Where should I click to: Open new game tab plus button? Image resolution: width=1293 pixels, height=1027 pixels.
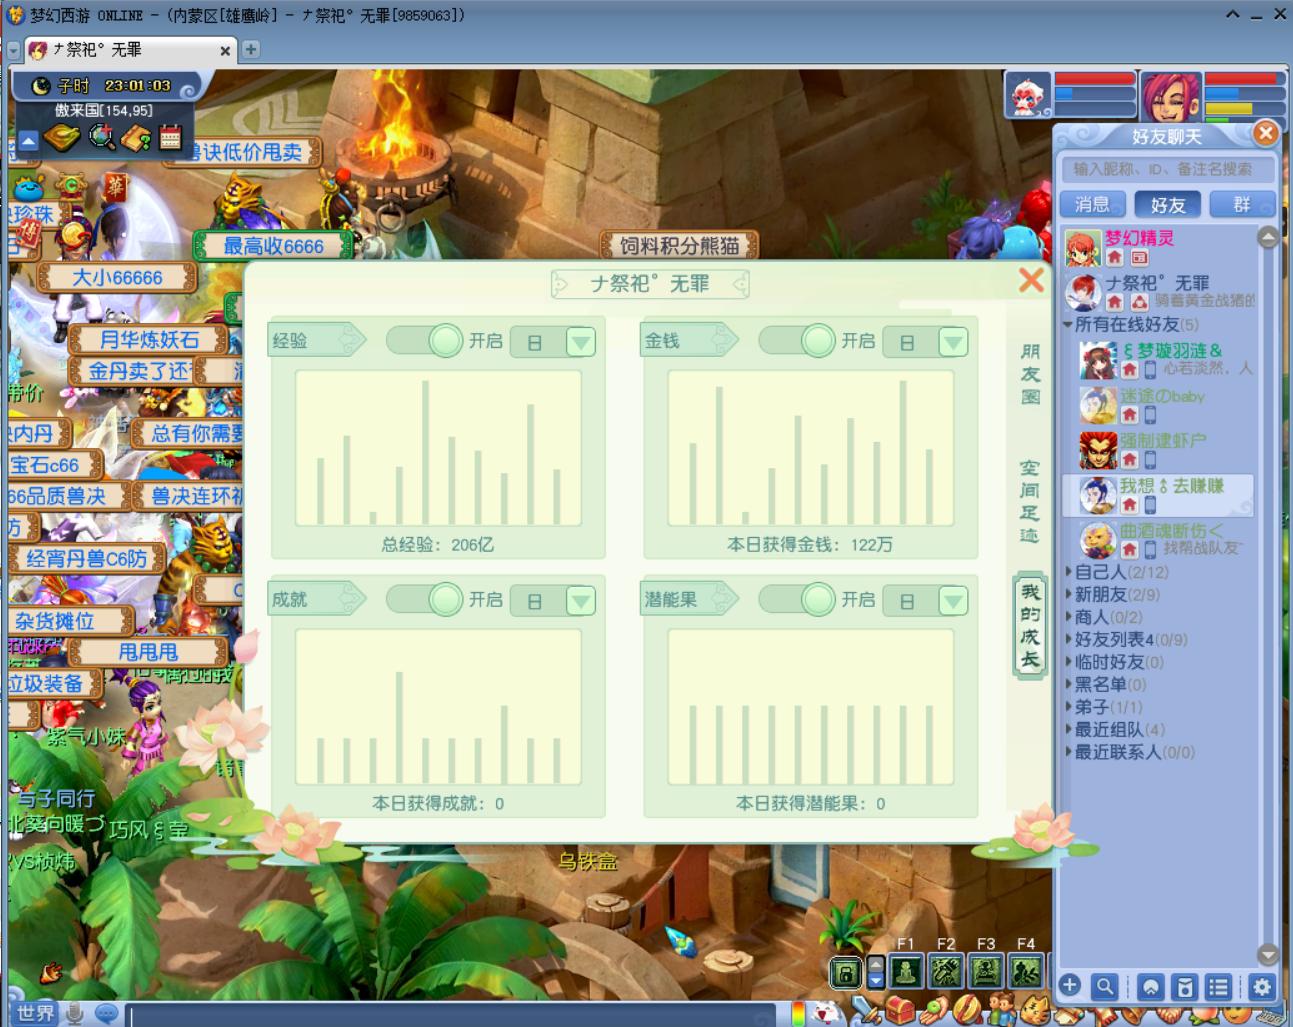tap(251, 49)
